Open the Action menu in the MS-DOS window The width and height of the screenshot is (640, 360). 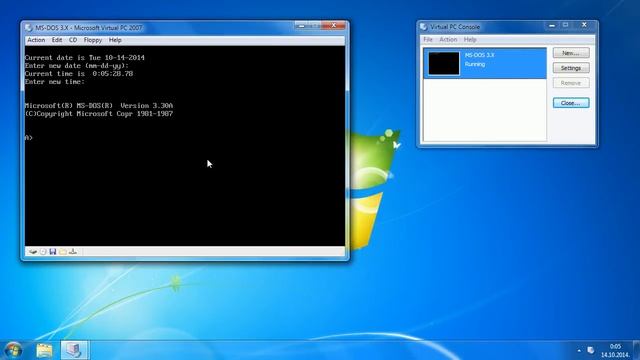point(36,40)
